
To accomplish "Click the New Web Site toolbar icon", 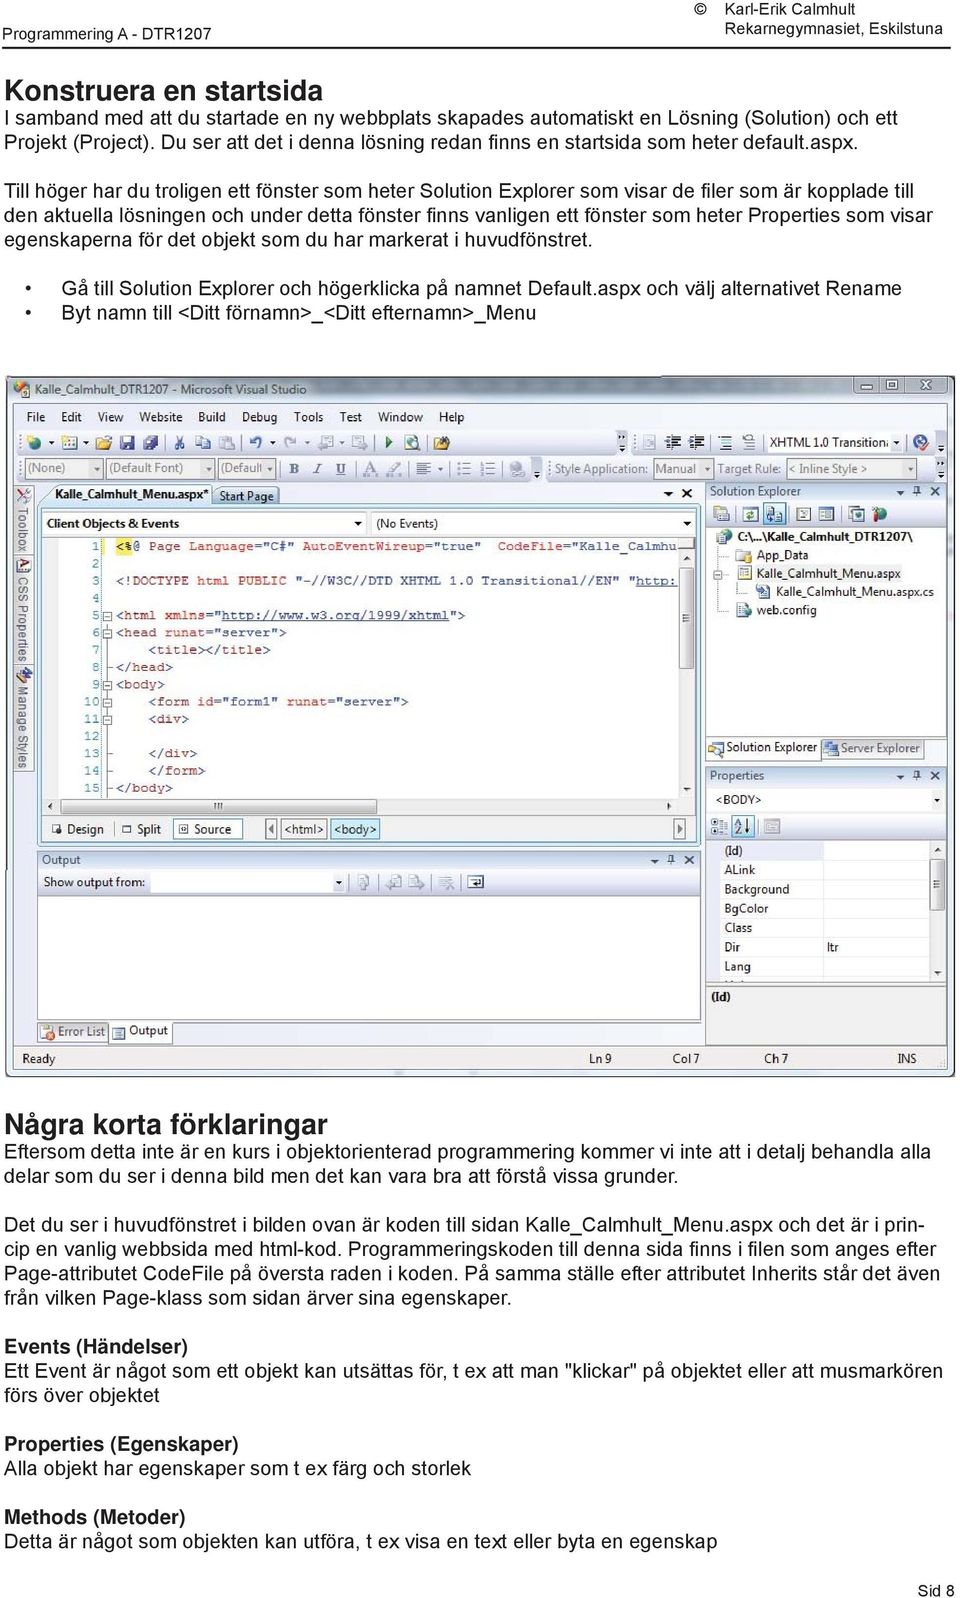I will (36, 442).
